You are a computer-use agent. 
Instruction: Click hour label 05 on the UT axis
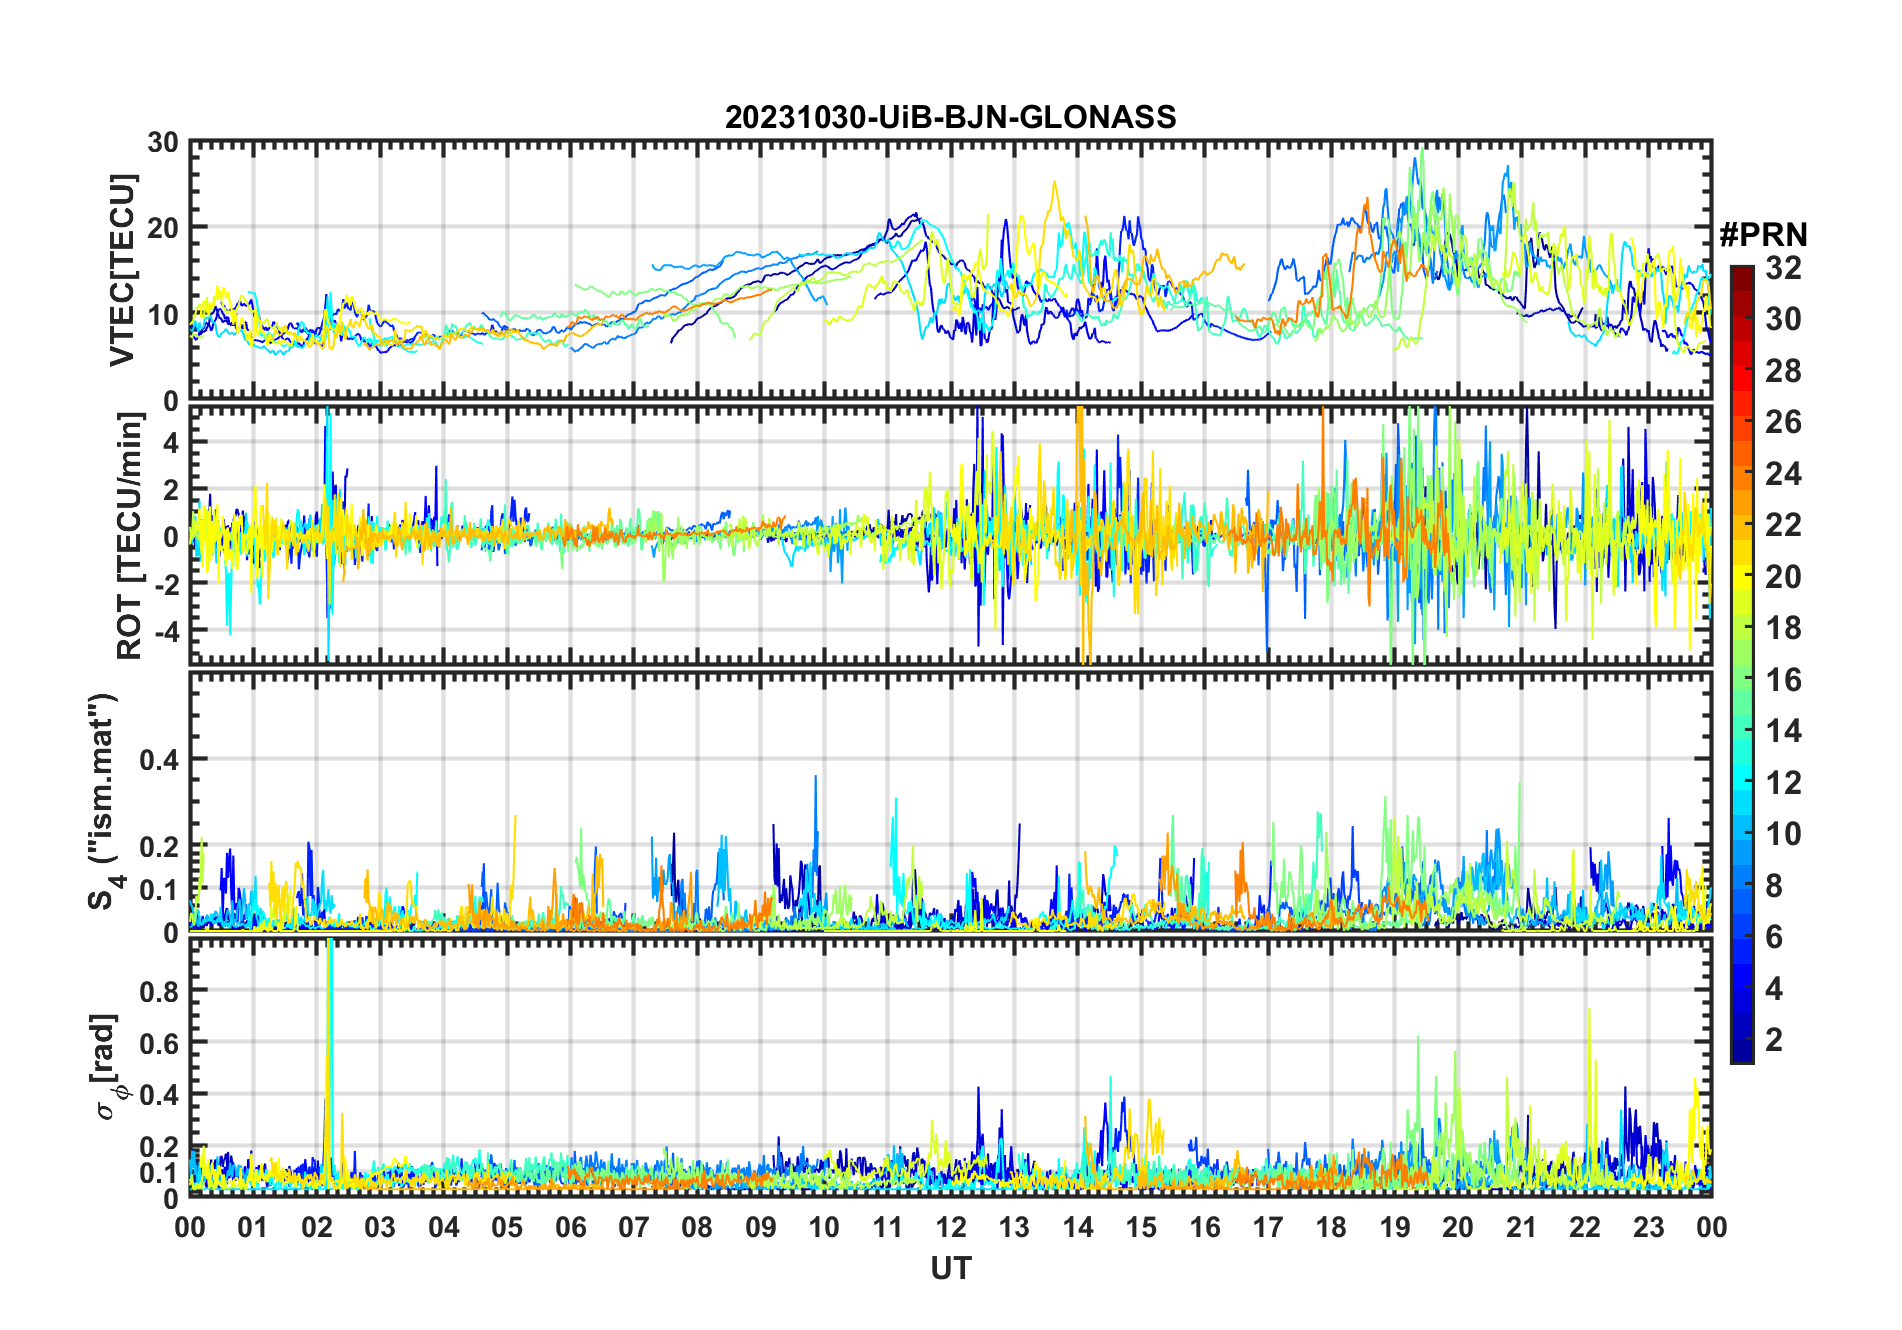click(x=507, y=1228)
